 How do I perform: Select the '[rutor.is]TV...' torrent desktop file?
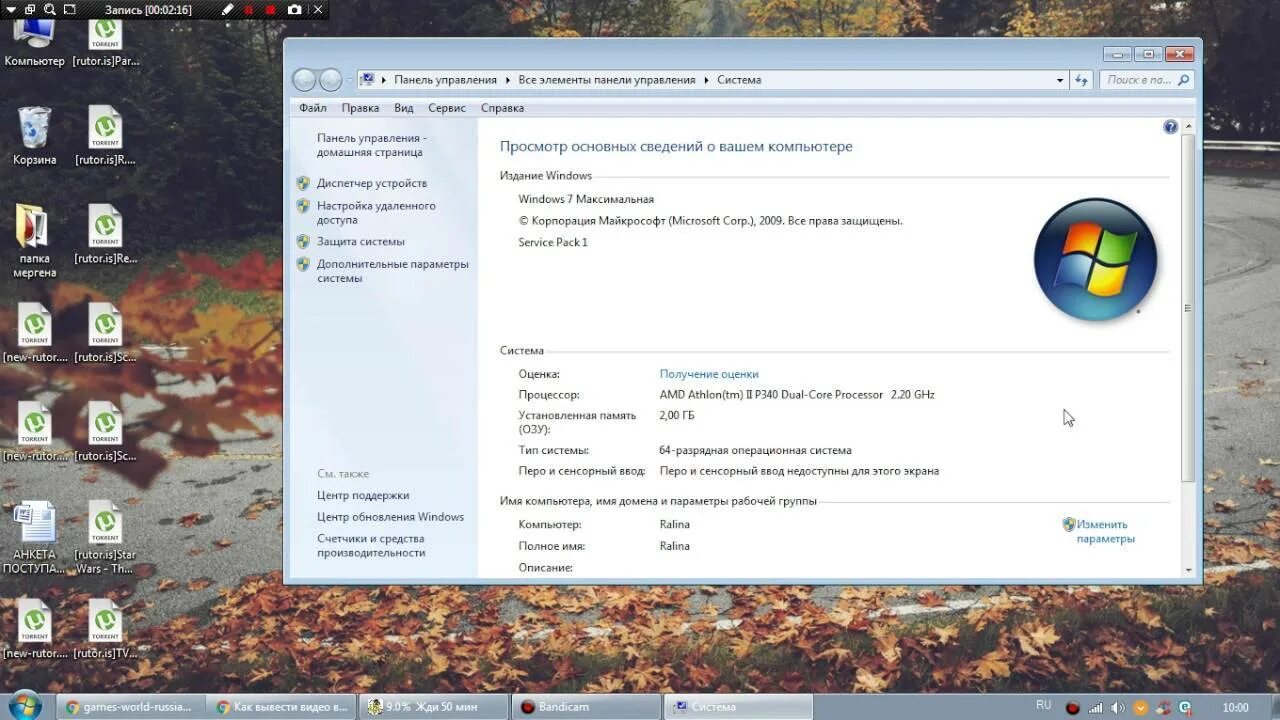pos(105,630)
